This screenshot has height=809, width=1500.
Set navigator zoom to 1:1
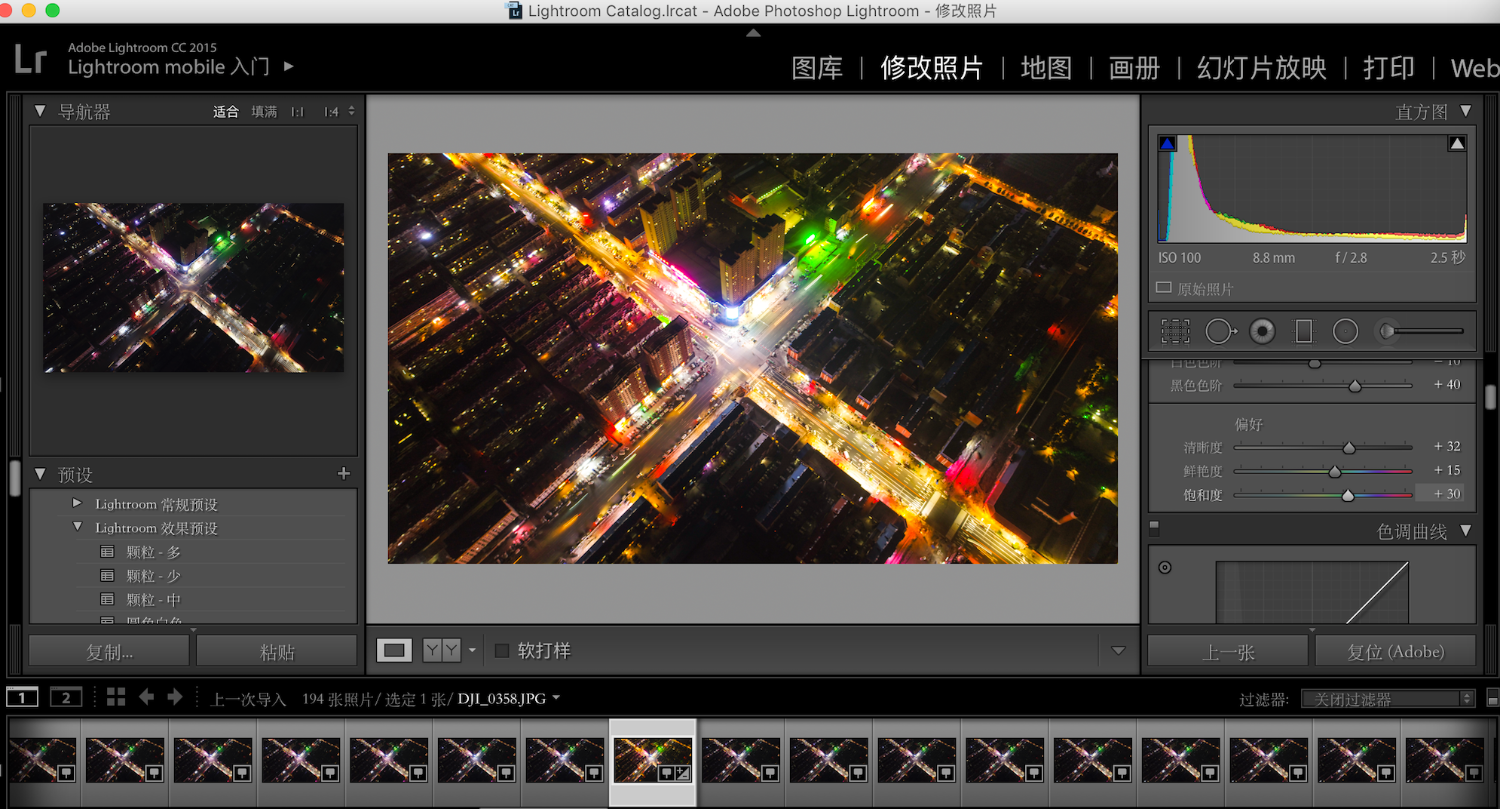click(x=297, y=111)
